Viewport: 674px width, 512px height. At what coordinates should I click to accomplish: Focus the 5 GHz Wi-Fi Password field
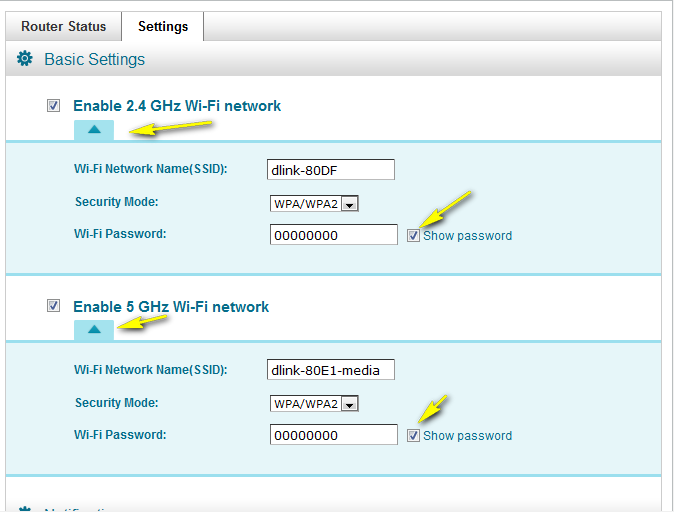click(x=334, y=435)
